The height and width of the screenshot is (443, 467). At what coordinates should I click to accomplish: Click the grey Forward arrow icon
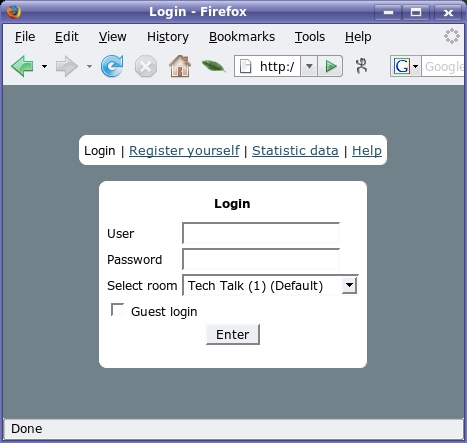click(x=67, y=66)
